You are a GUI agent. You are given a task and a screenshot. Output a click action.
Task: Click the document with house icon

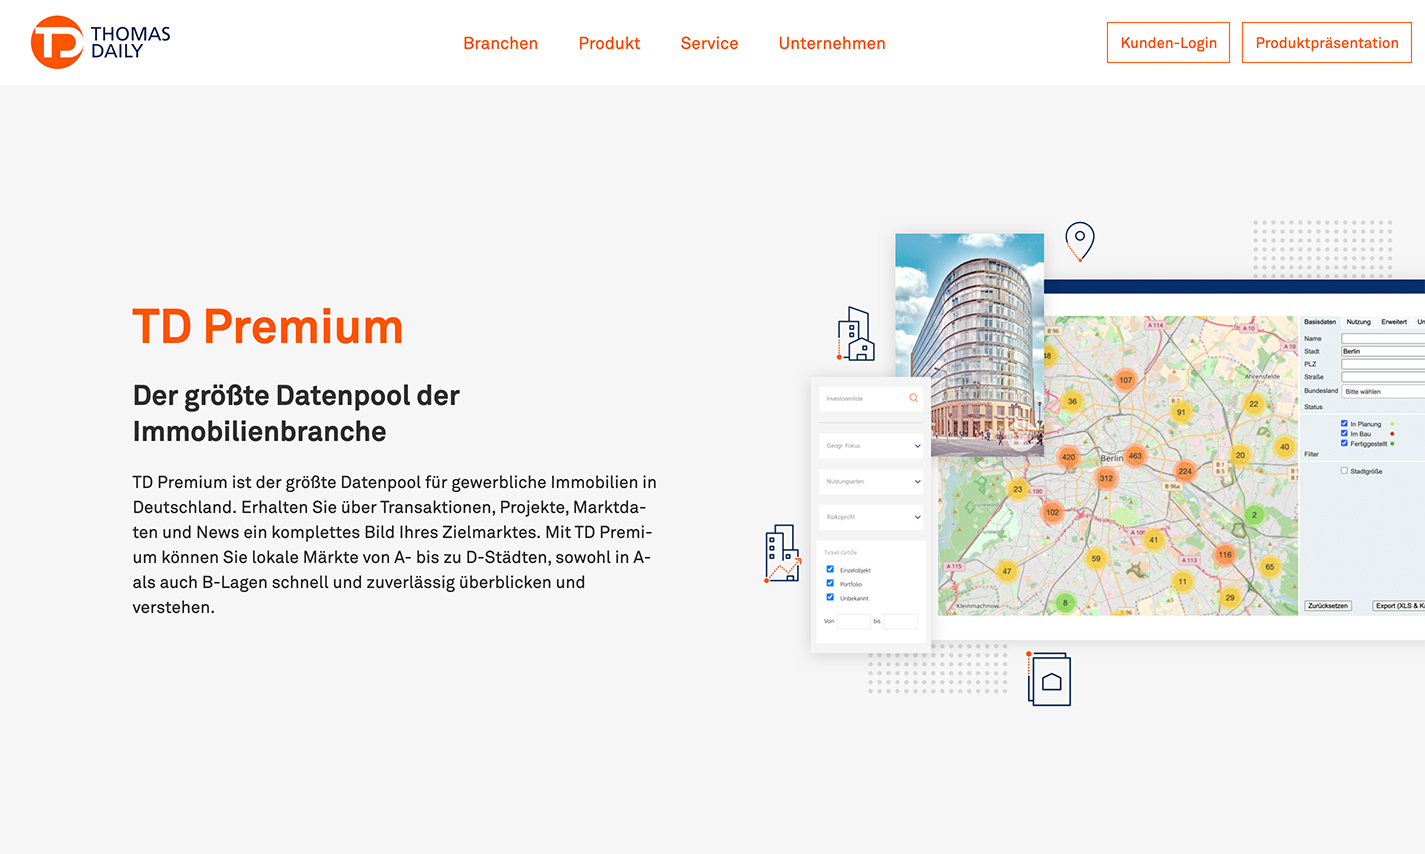(x=1049, y=679)
